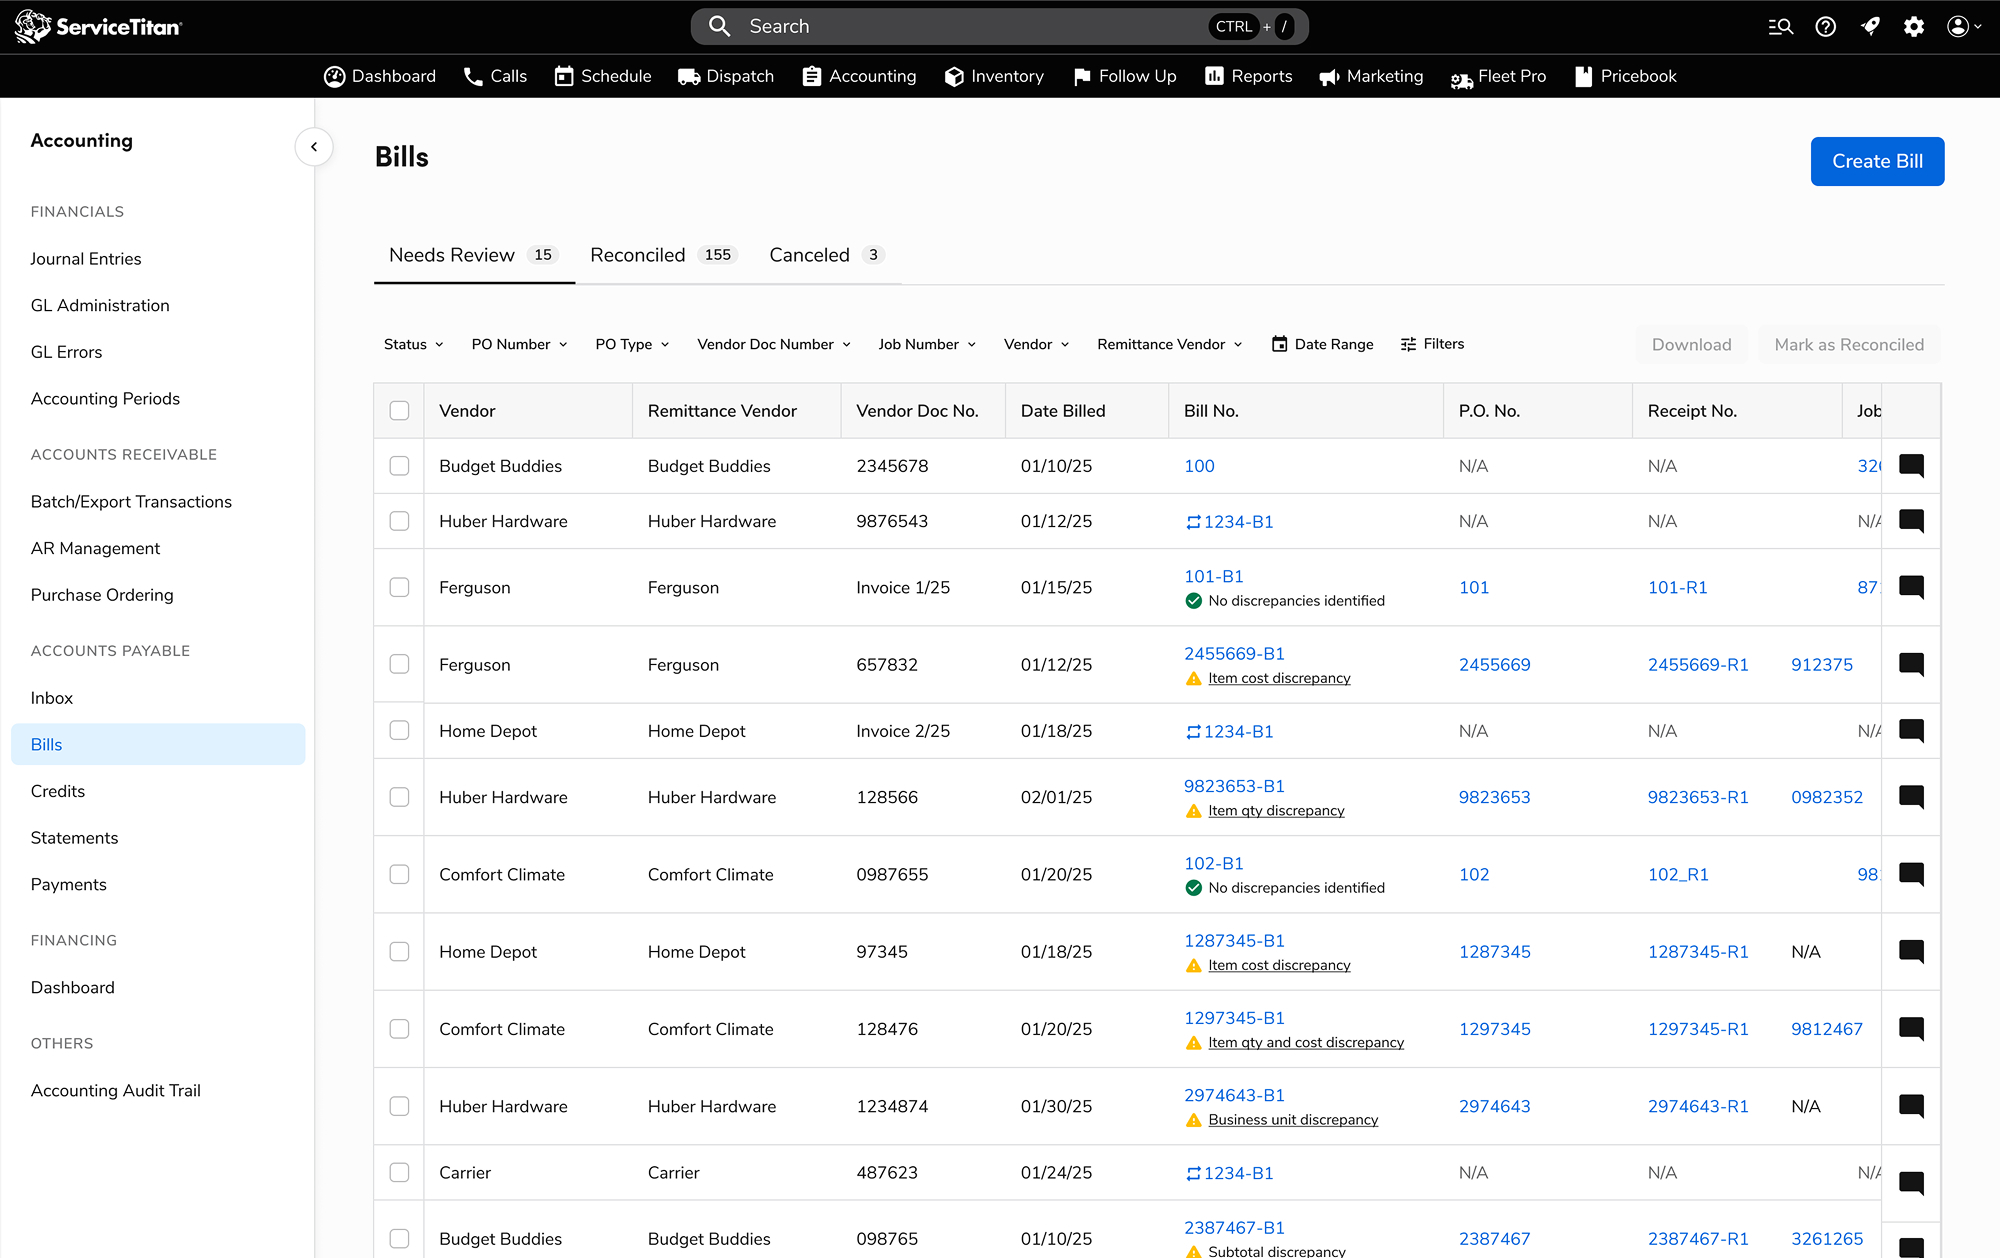This screenshot has width=2000, height=1258.
Task: Open the PO Type dropdown
Action: pyautogui.click(x=632, y=344)
